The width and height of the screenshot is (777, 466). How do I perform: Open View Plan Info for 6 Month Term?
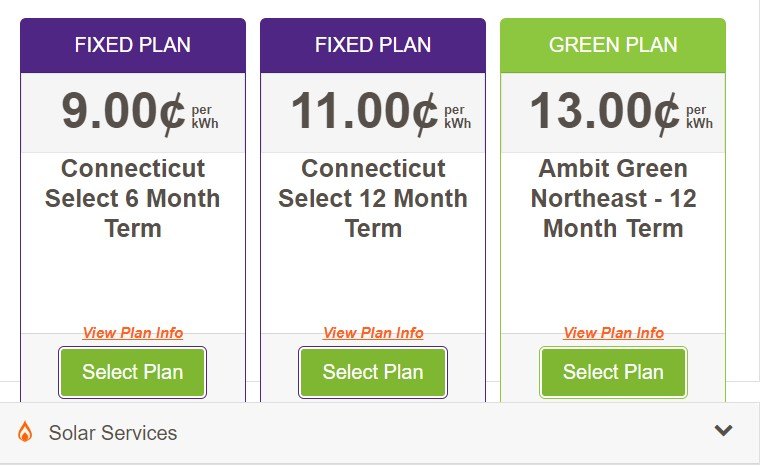pyautogui.click(x=133, y=333)
